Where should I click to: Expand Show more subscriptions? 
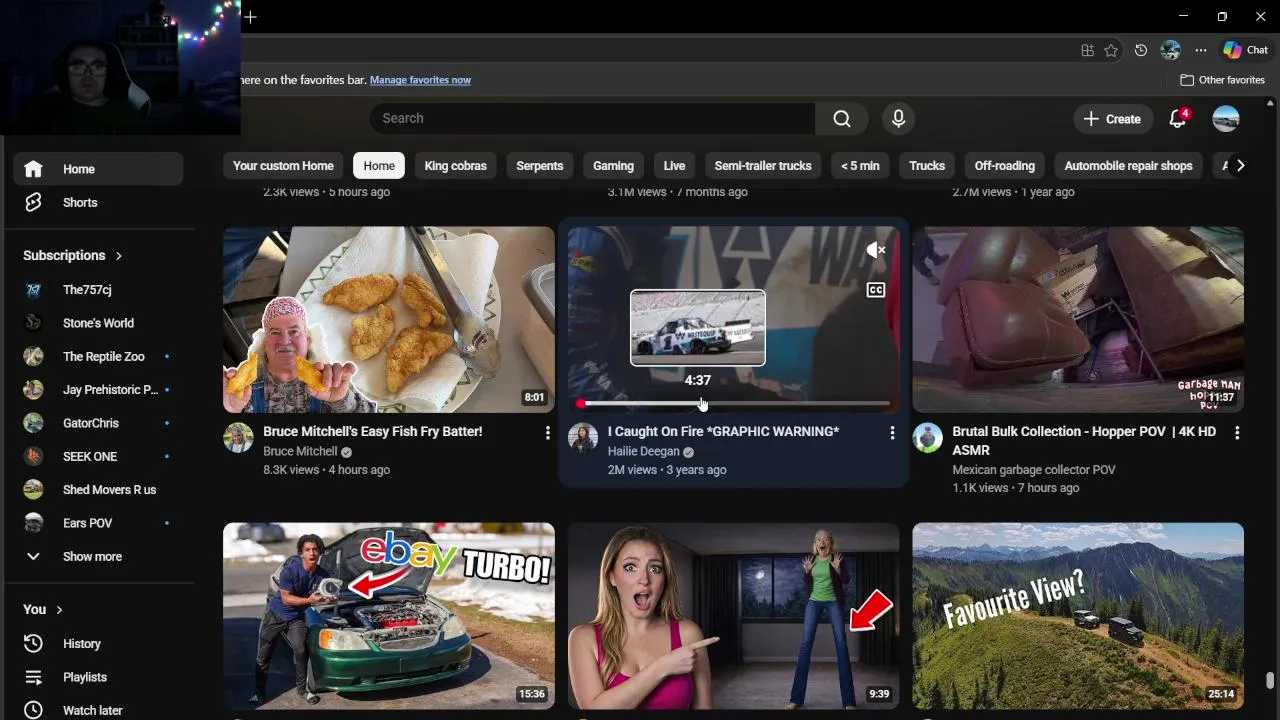[98, 556]
